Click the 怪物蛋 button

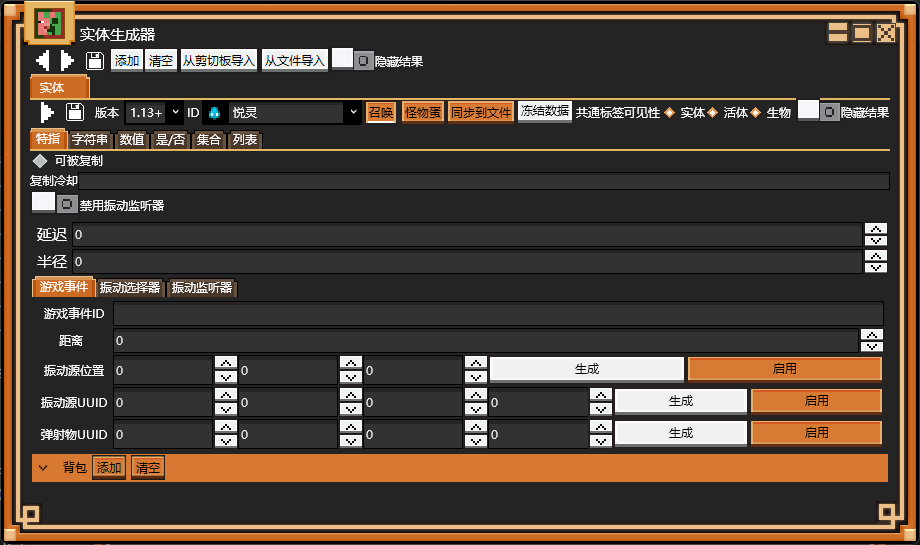coord(423,112)
